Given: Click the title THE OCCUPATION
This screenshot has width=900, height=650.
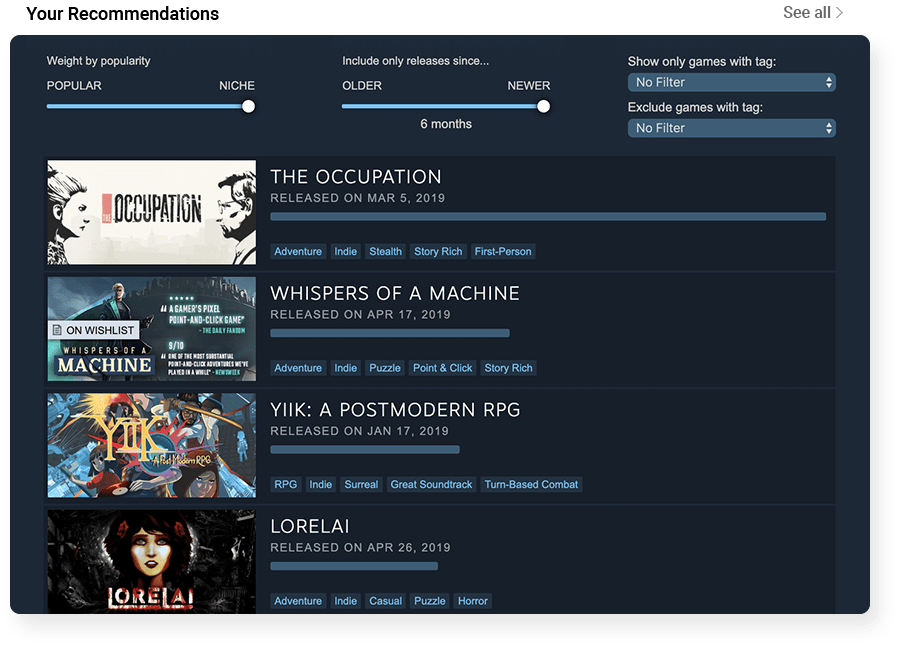Looking at the screenshot, I should pyautogui.click(x=356, y=177).
